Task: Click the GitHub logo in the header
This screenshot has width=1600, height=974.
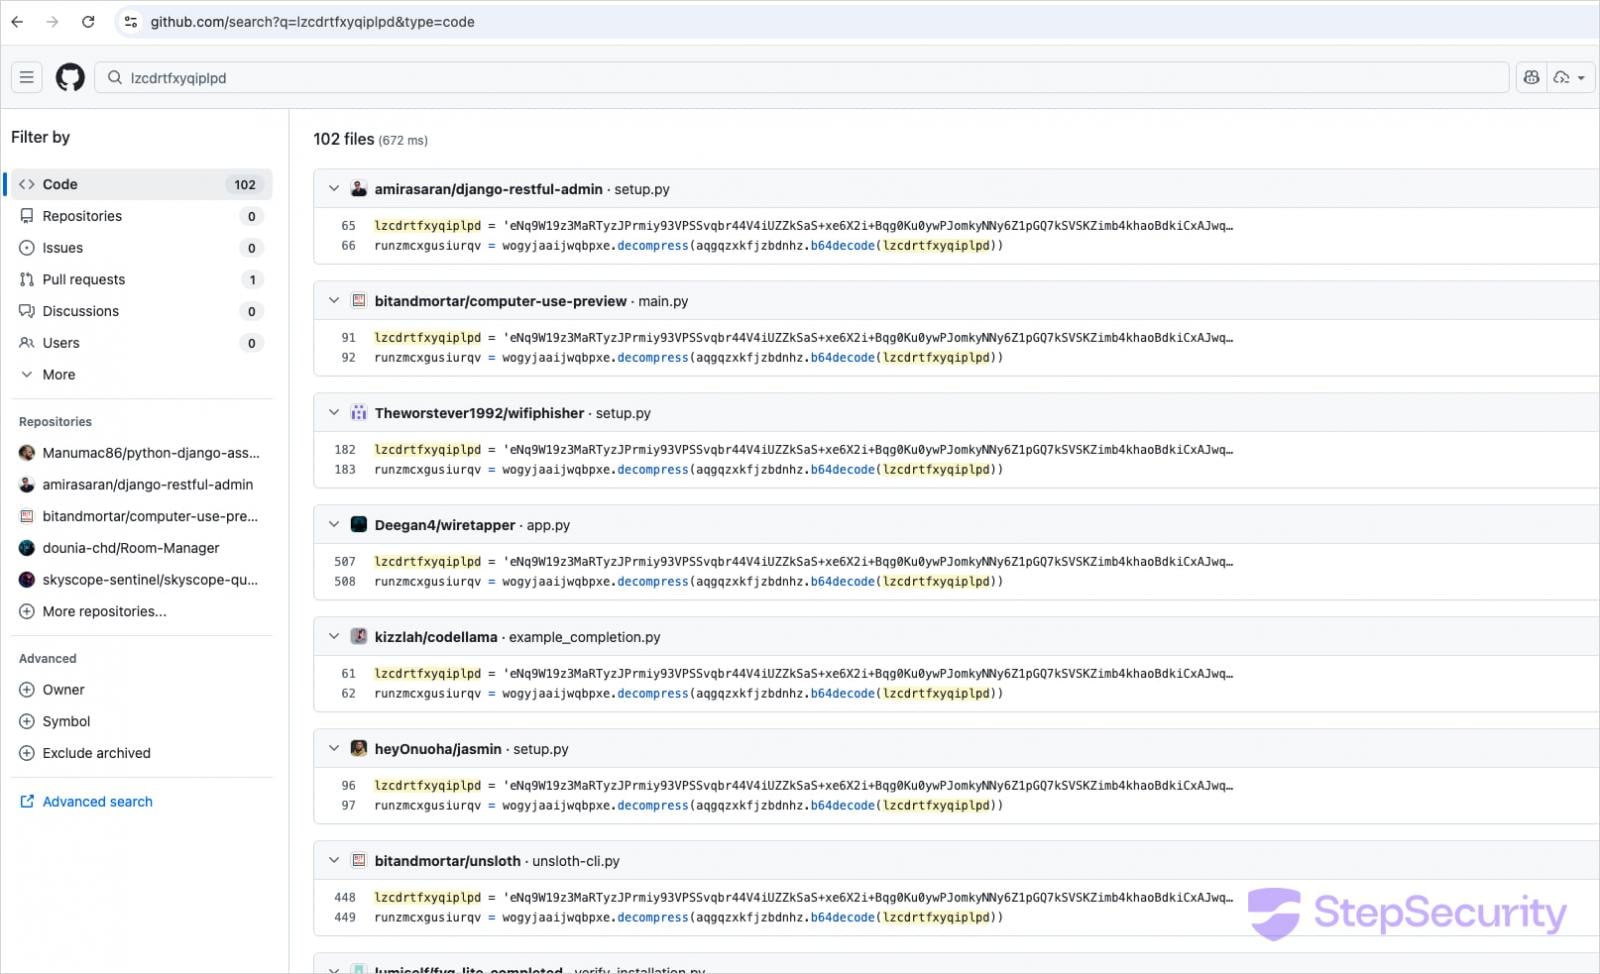Action: 70,77
